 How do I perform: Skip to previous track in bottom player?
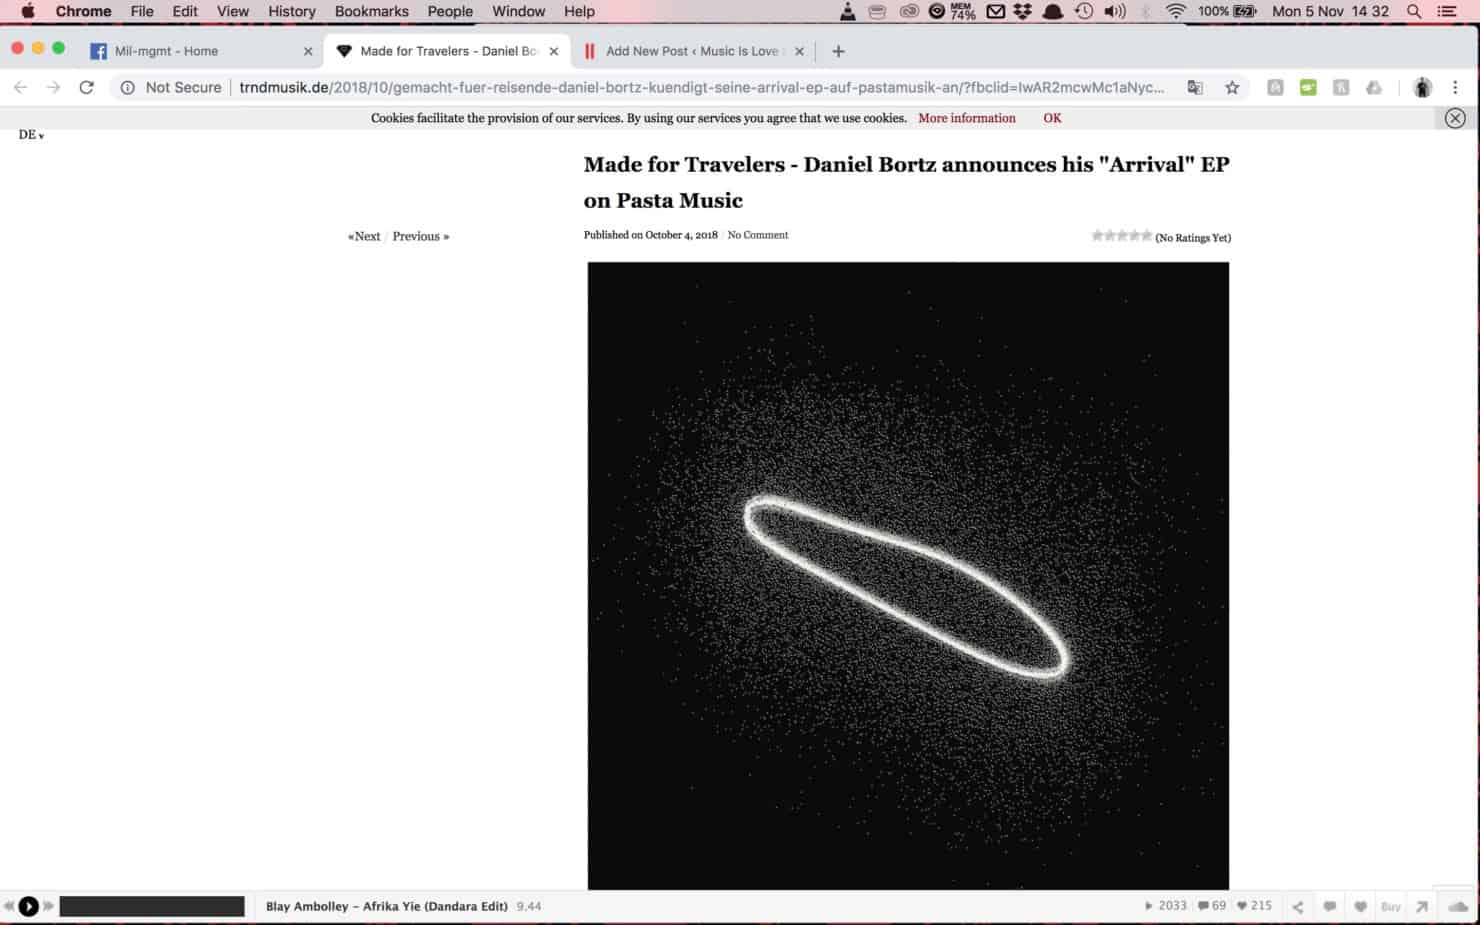tap(9, 906)
